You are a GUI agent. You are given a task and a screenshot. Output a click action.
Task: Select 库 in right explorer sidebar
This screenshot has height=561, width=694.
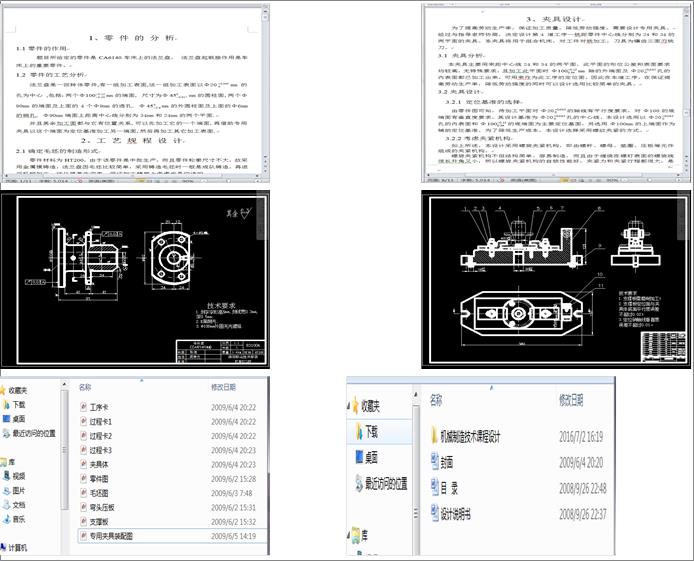coord(360,536)
